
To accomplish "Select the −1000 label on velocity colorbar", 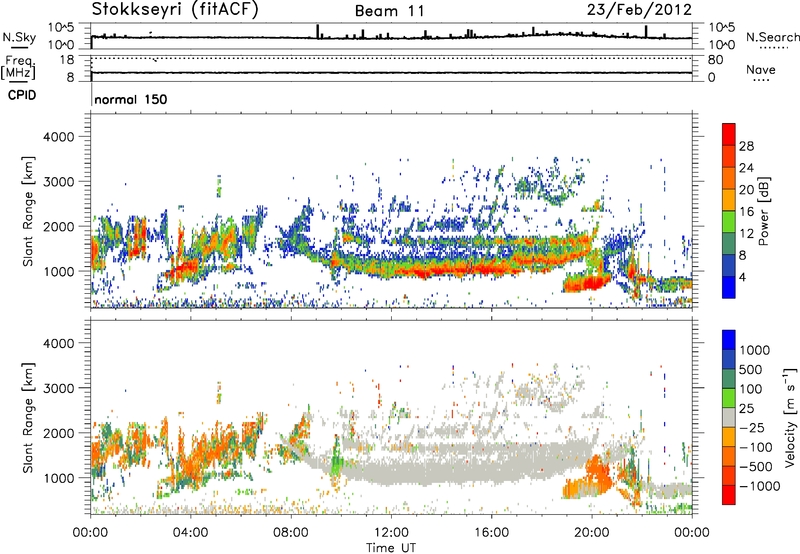I will click(759, 486).
